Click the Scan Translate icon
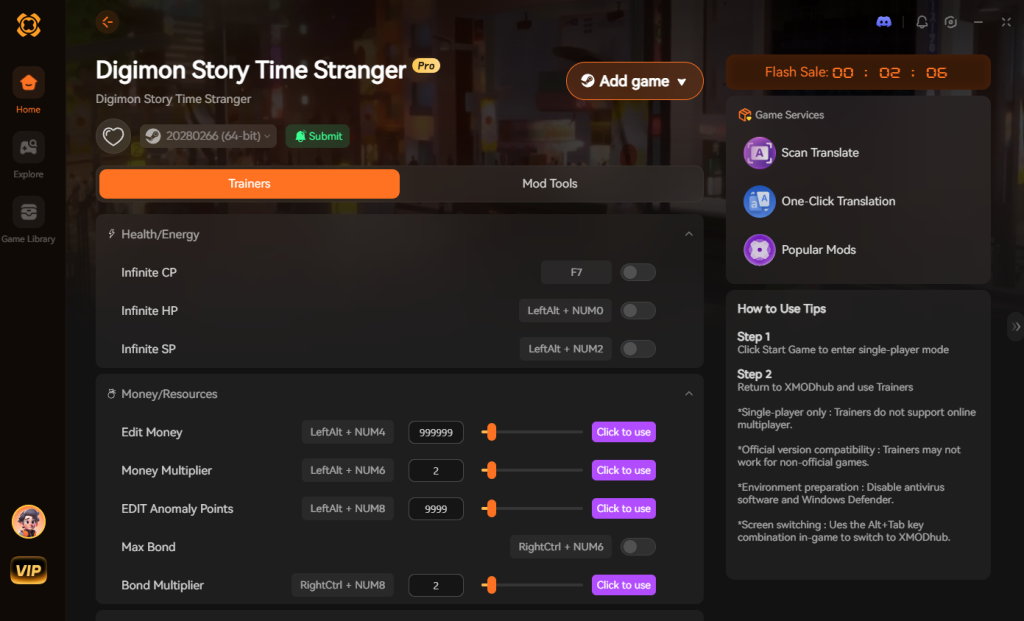This screenshot has height=621, width=1024. click(x=759, y=153)
